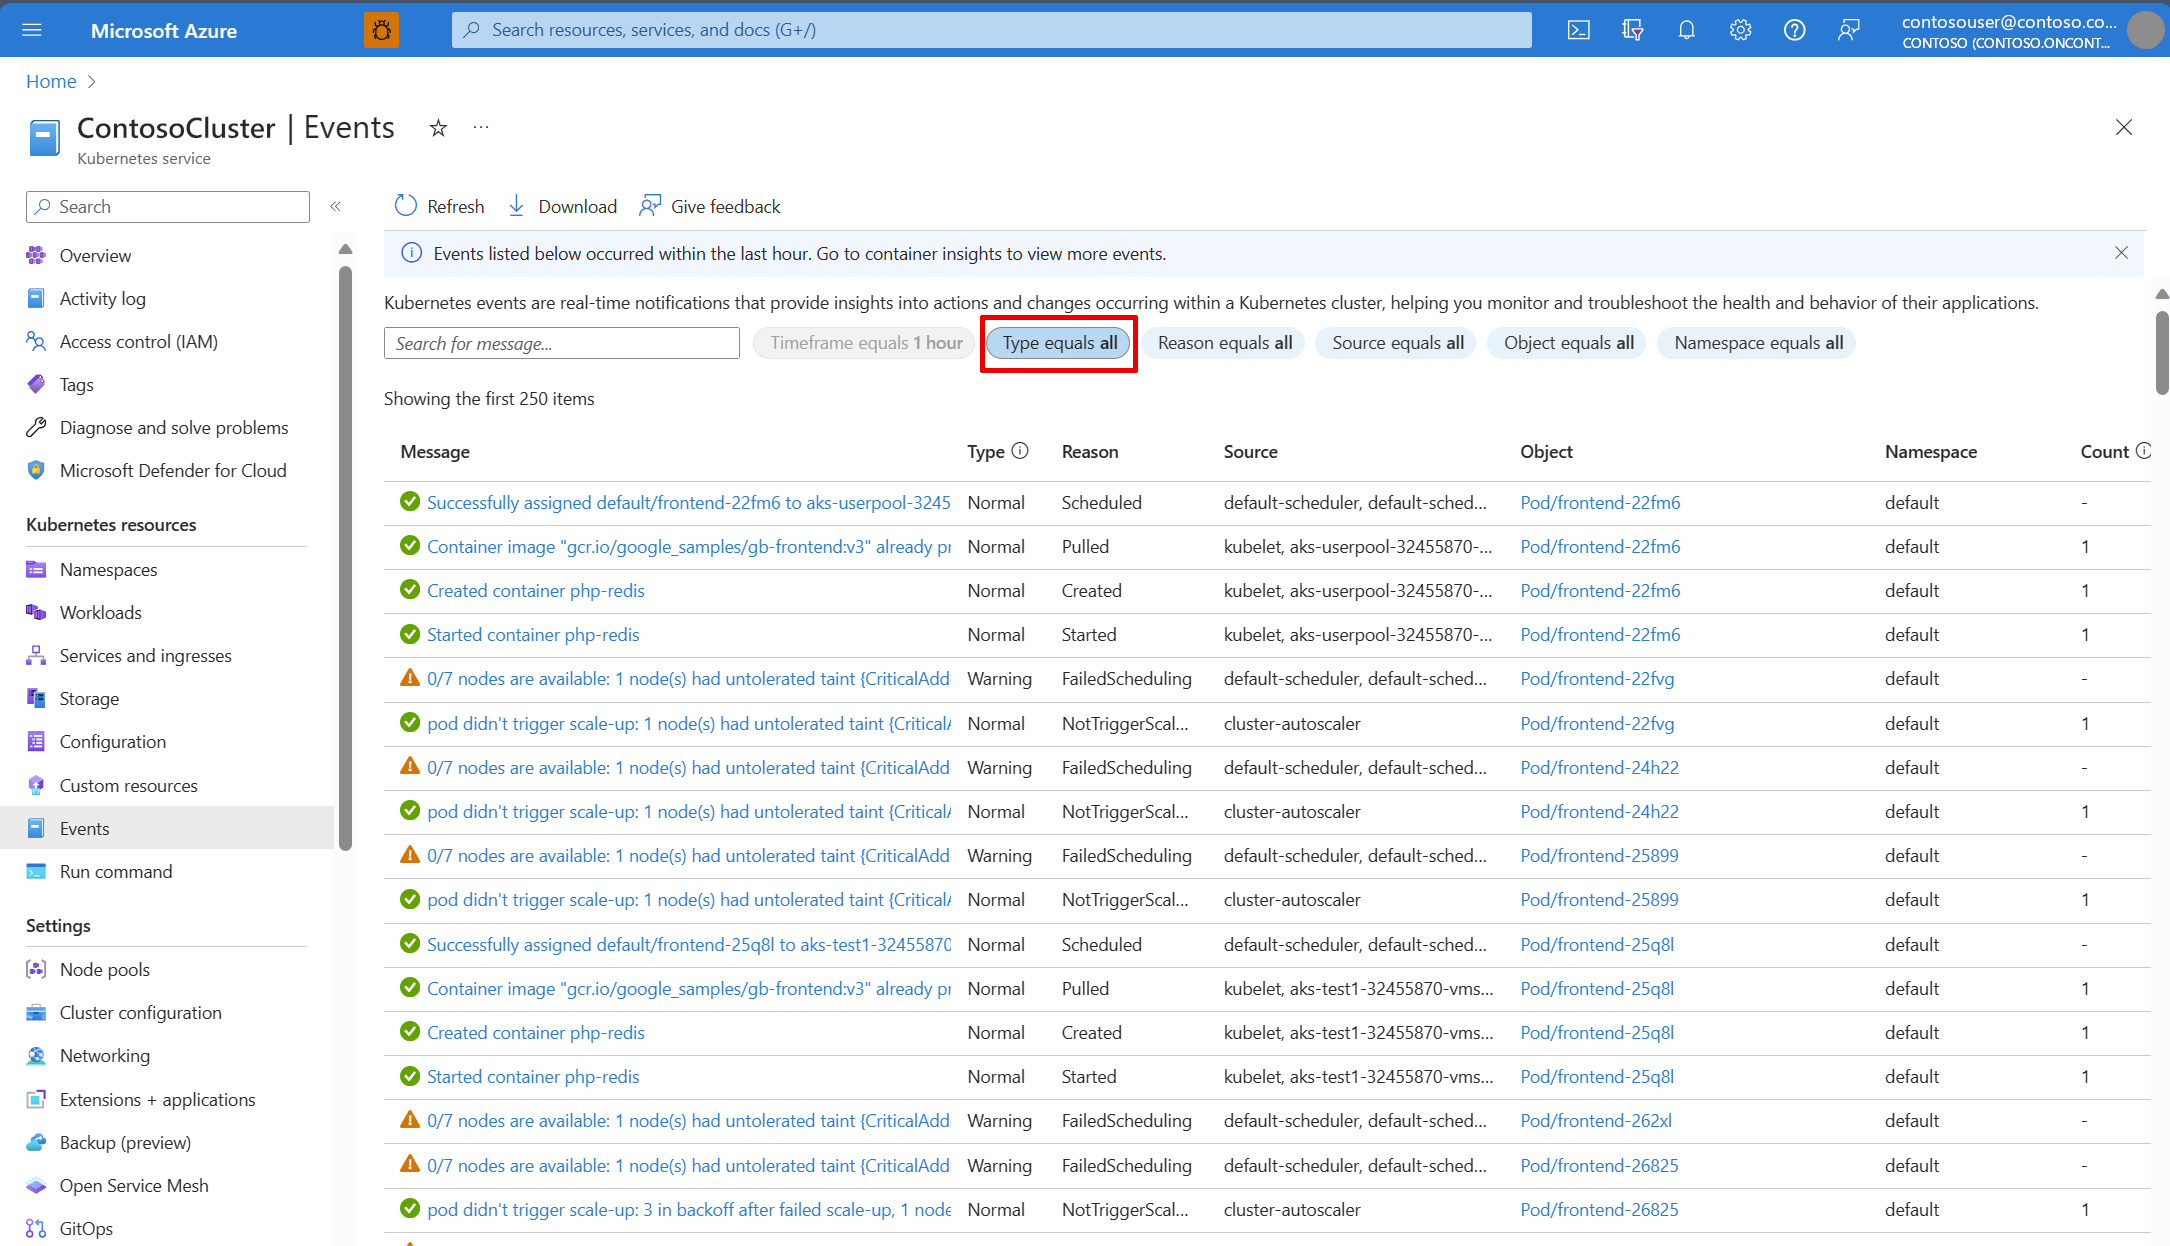Open Node pools in sidebar
Image resolution: width=2170 pixels, height=1246 pixels.
(x=104, y=969)
